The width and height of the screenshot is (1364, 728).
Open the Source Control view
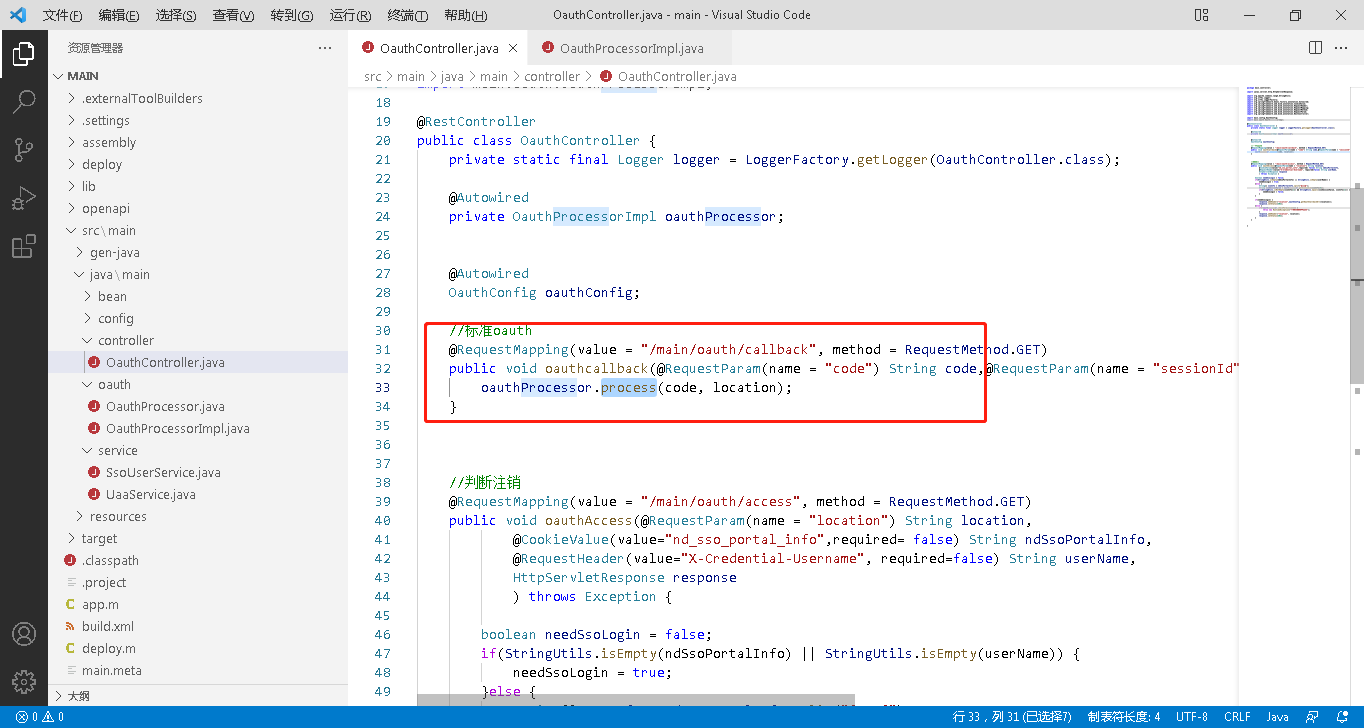pyautogui.click(x=24, y=150)
